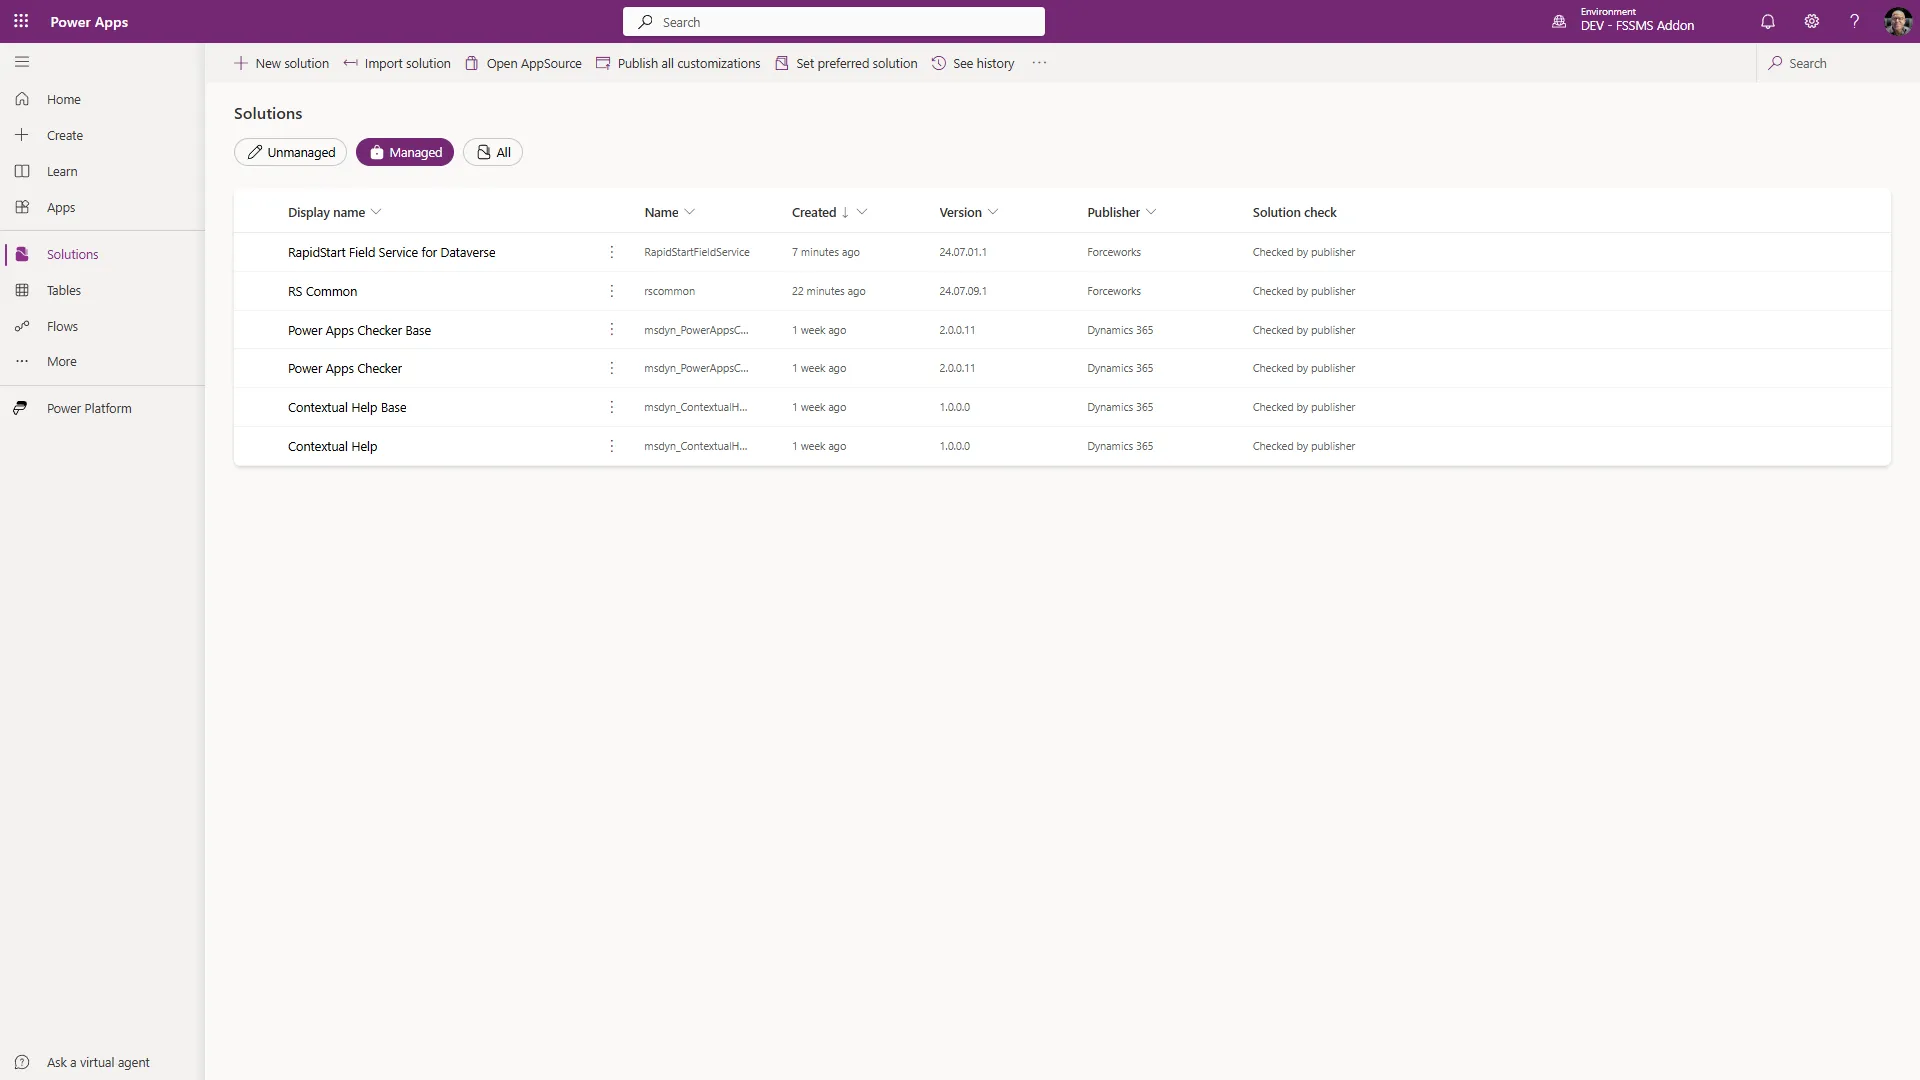Click the Power Platform sidebar item
The width and height of the screenshot is (1920, 1080).
tap(90, 407)
